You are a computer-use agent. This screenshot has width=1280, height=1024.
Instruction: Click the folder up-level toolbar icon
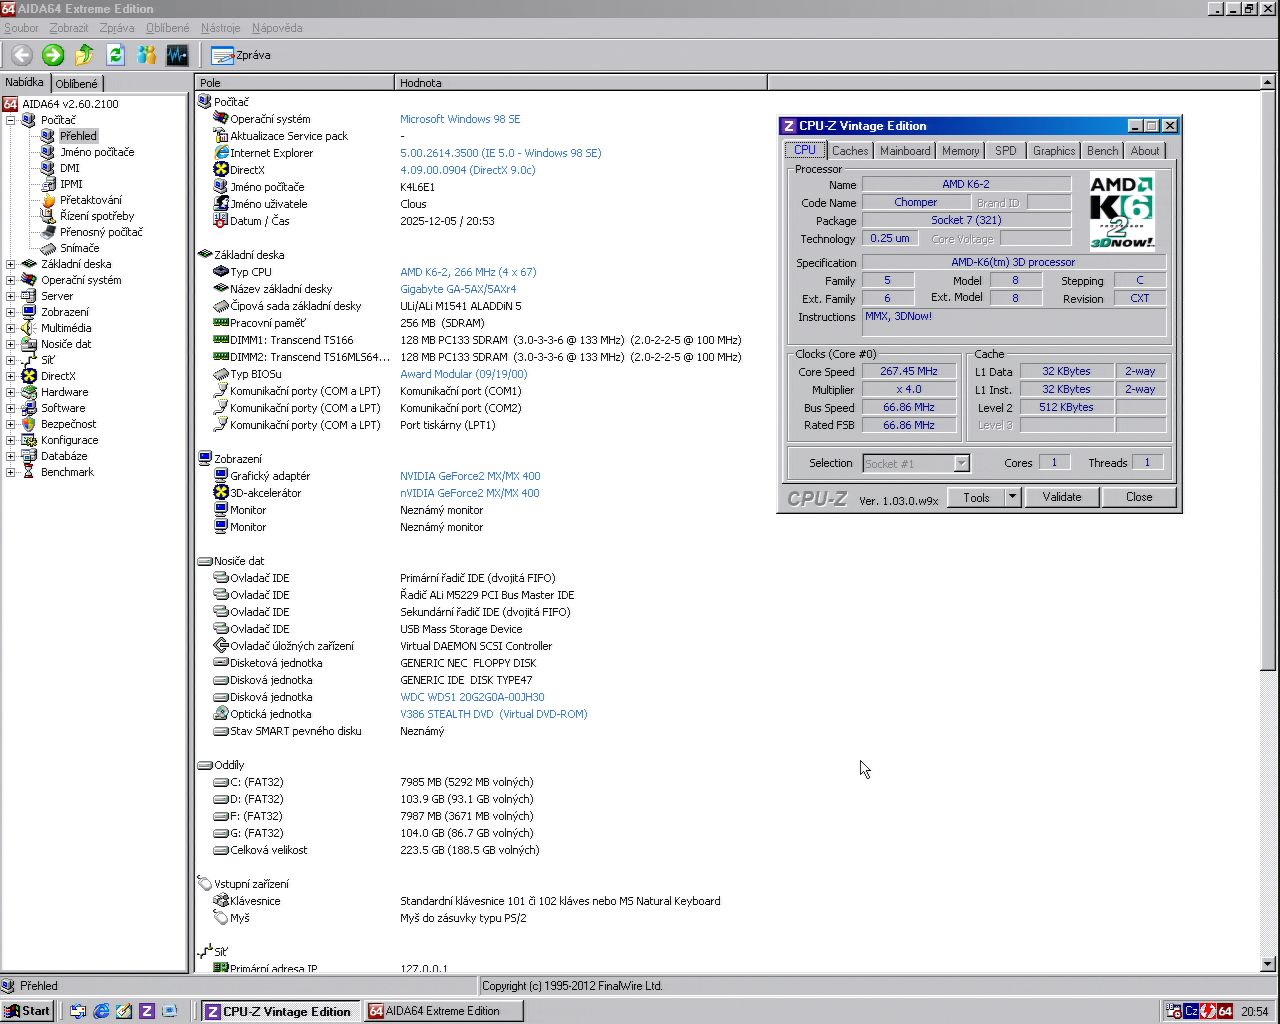pos(84,55)
